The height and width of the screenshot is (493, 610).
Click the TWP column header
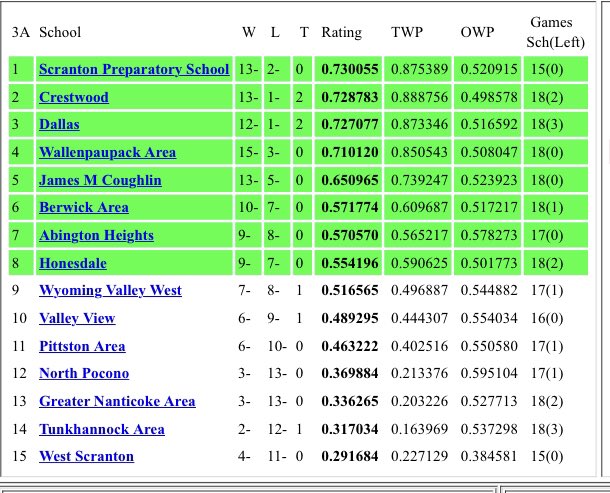407,32
